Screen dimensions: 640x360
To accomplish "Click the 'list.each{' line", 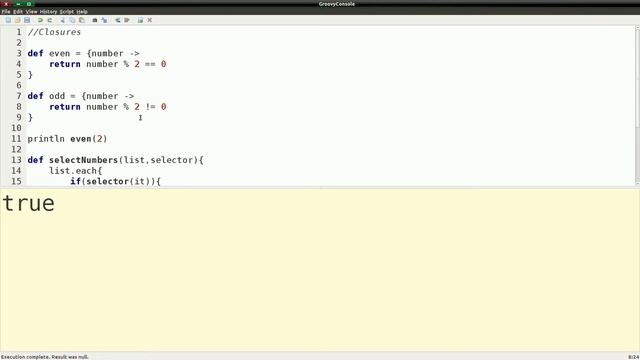I will 76,171.
